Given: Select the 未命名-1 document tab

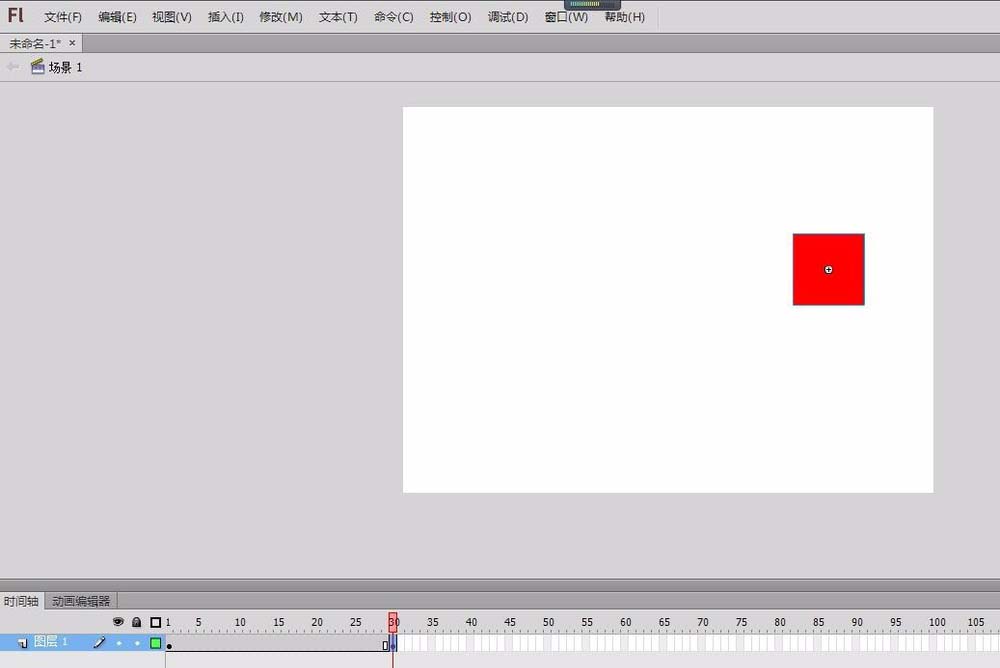Looking at the screenshot, I should point(35,43).
